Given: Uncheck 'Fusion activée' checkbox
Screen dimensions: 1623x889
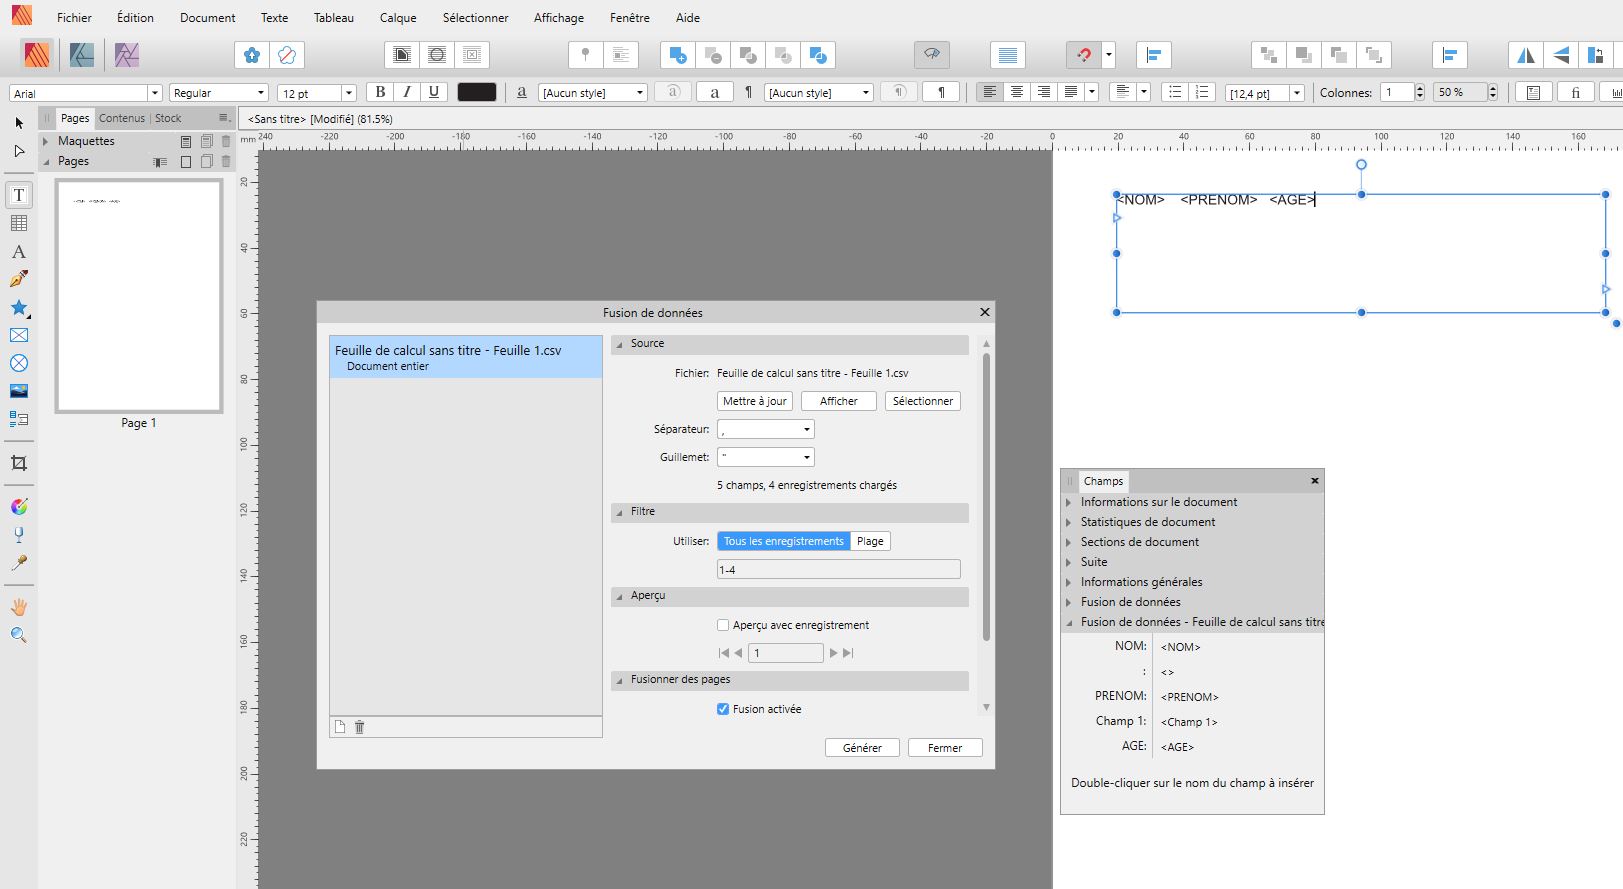Looking at the screenshot, I should pyautogui.click(x=723, y=709).
